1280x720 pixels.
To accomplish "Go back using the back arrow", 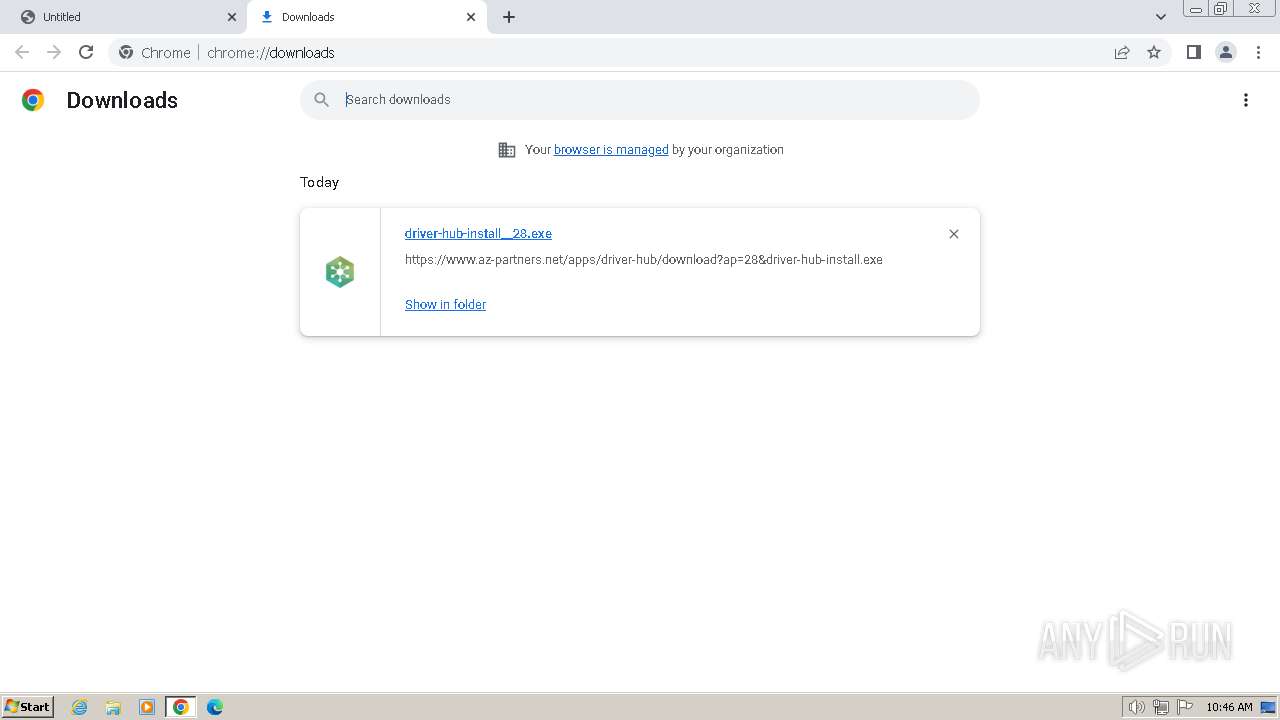I will (x=22, y=52).
